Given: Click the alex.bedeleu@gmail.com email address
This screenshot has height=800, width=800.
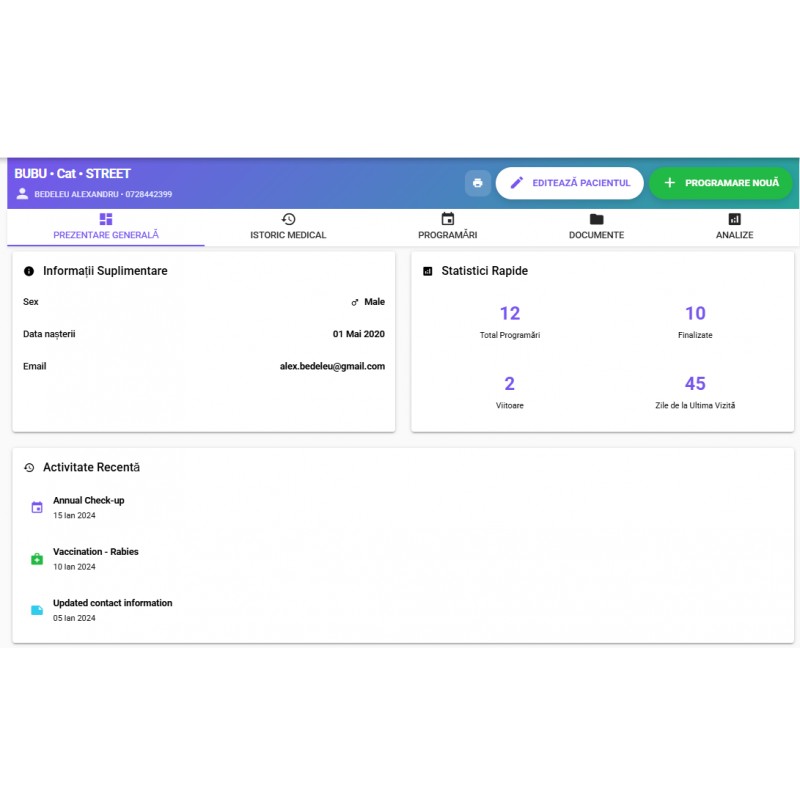Looking at the screenshot, I should tap(332, 366).
